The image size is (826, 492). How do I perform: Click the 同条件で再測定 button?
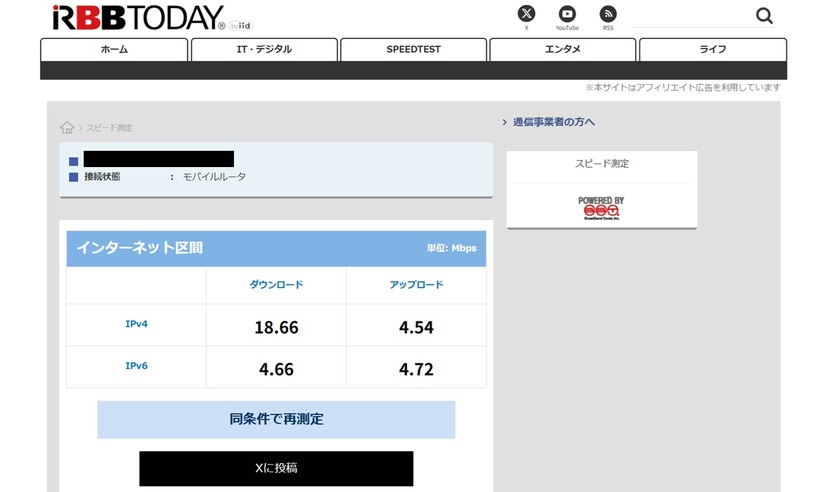pyautogui.click(x=276, y=419)
